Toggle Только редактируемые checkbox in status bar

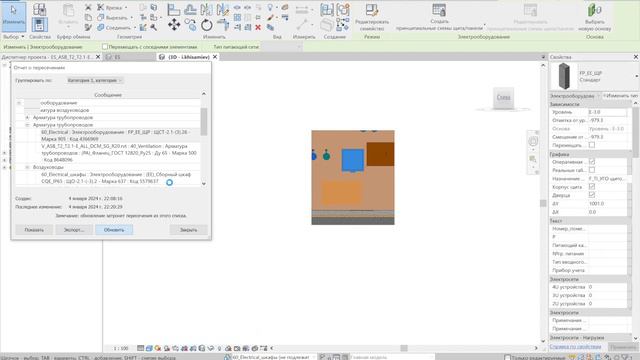pos(507,358)
